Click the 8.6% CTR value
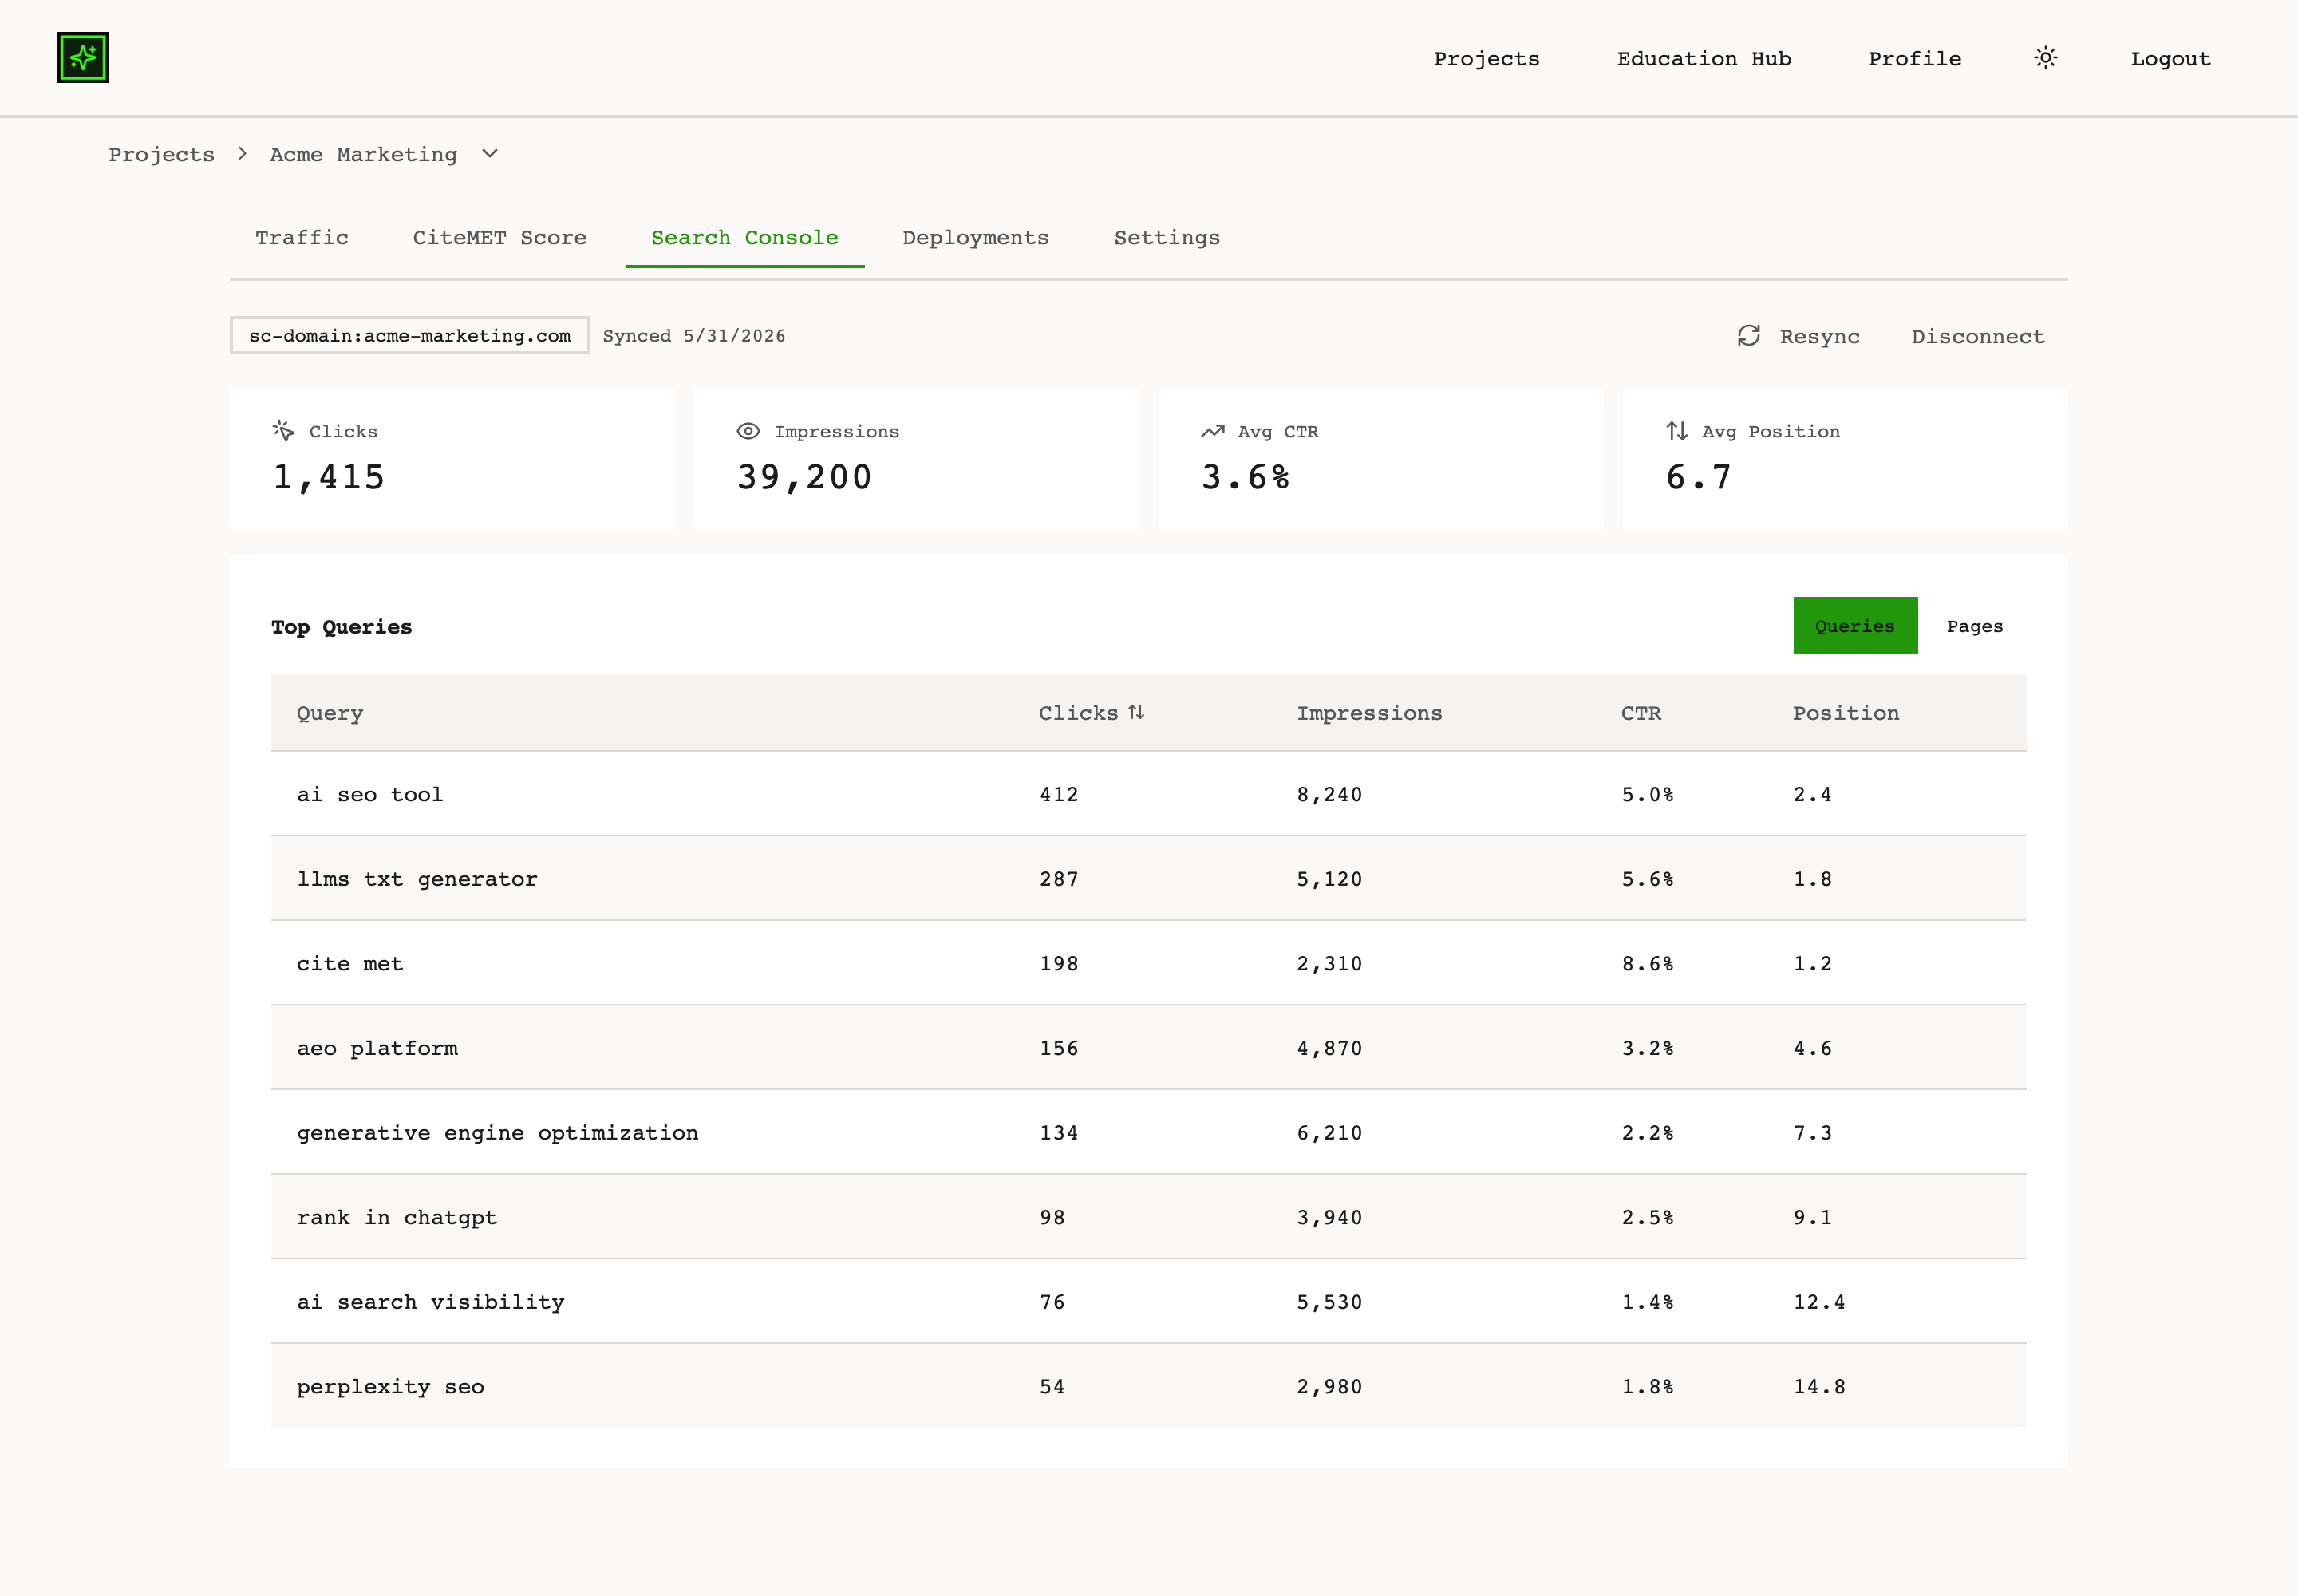 click(x=1647, y=964)
